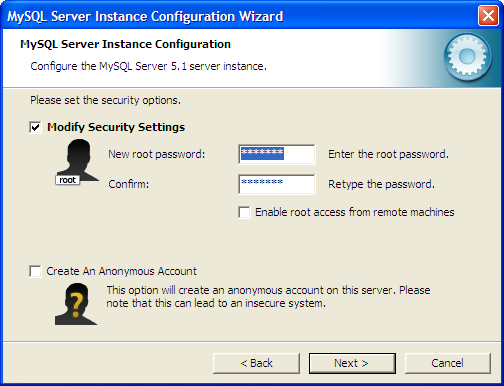Enable root access from remote machines
The image size is (504, 386).
pos(244,212)
